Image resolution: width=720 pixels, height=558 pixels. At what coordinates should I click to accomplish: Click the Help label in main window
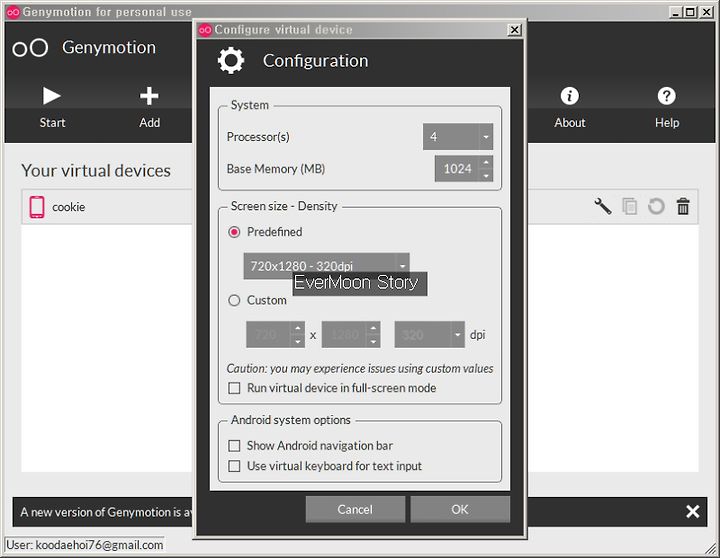667,123
